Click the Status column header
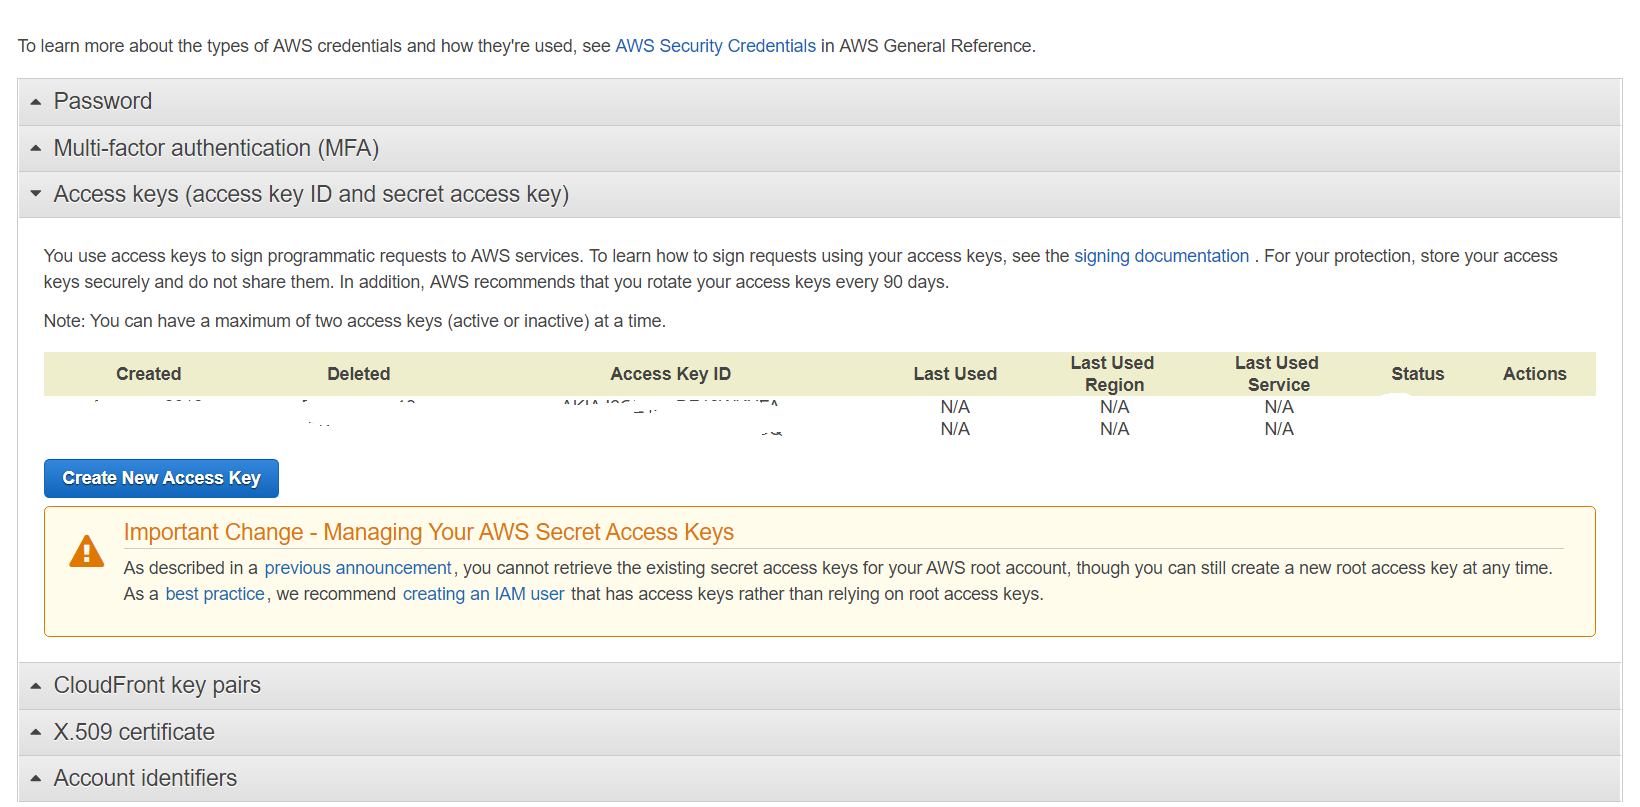The height and width of the screenshot is (807, 1640). tap(1417, 374)
